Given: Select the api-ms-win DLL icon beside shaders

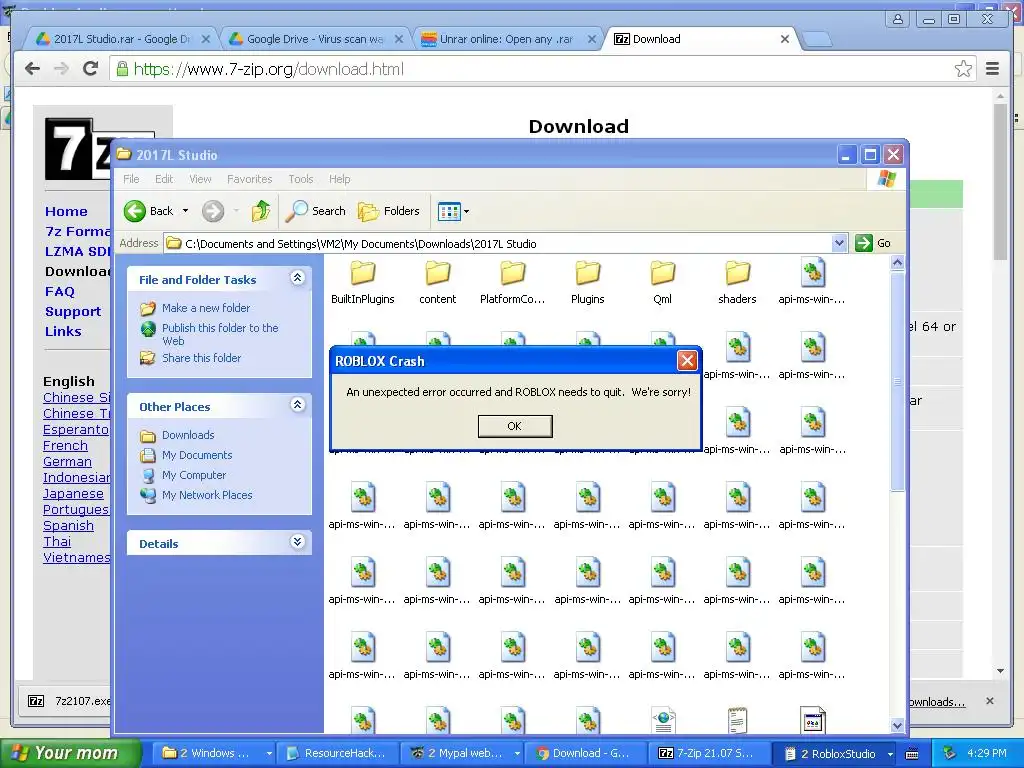Looking at the screenshot, I should pyautogui.click(x=812, y=273).
